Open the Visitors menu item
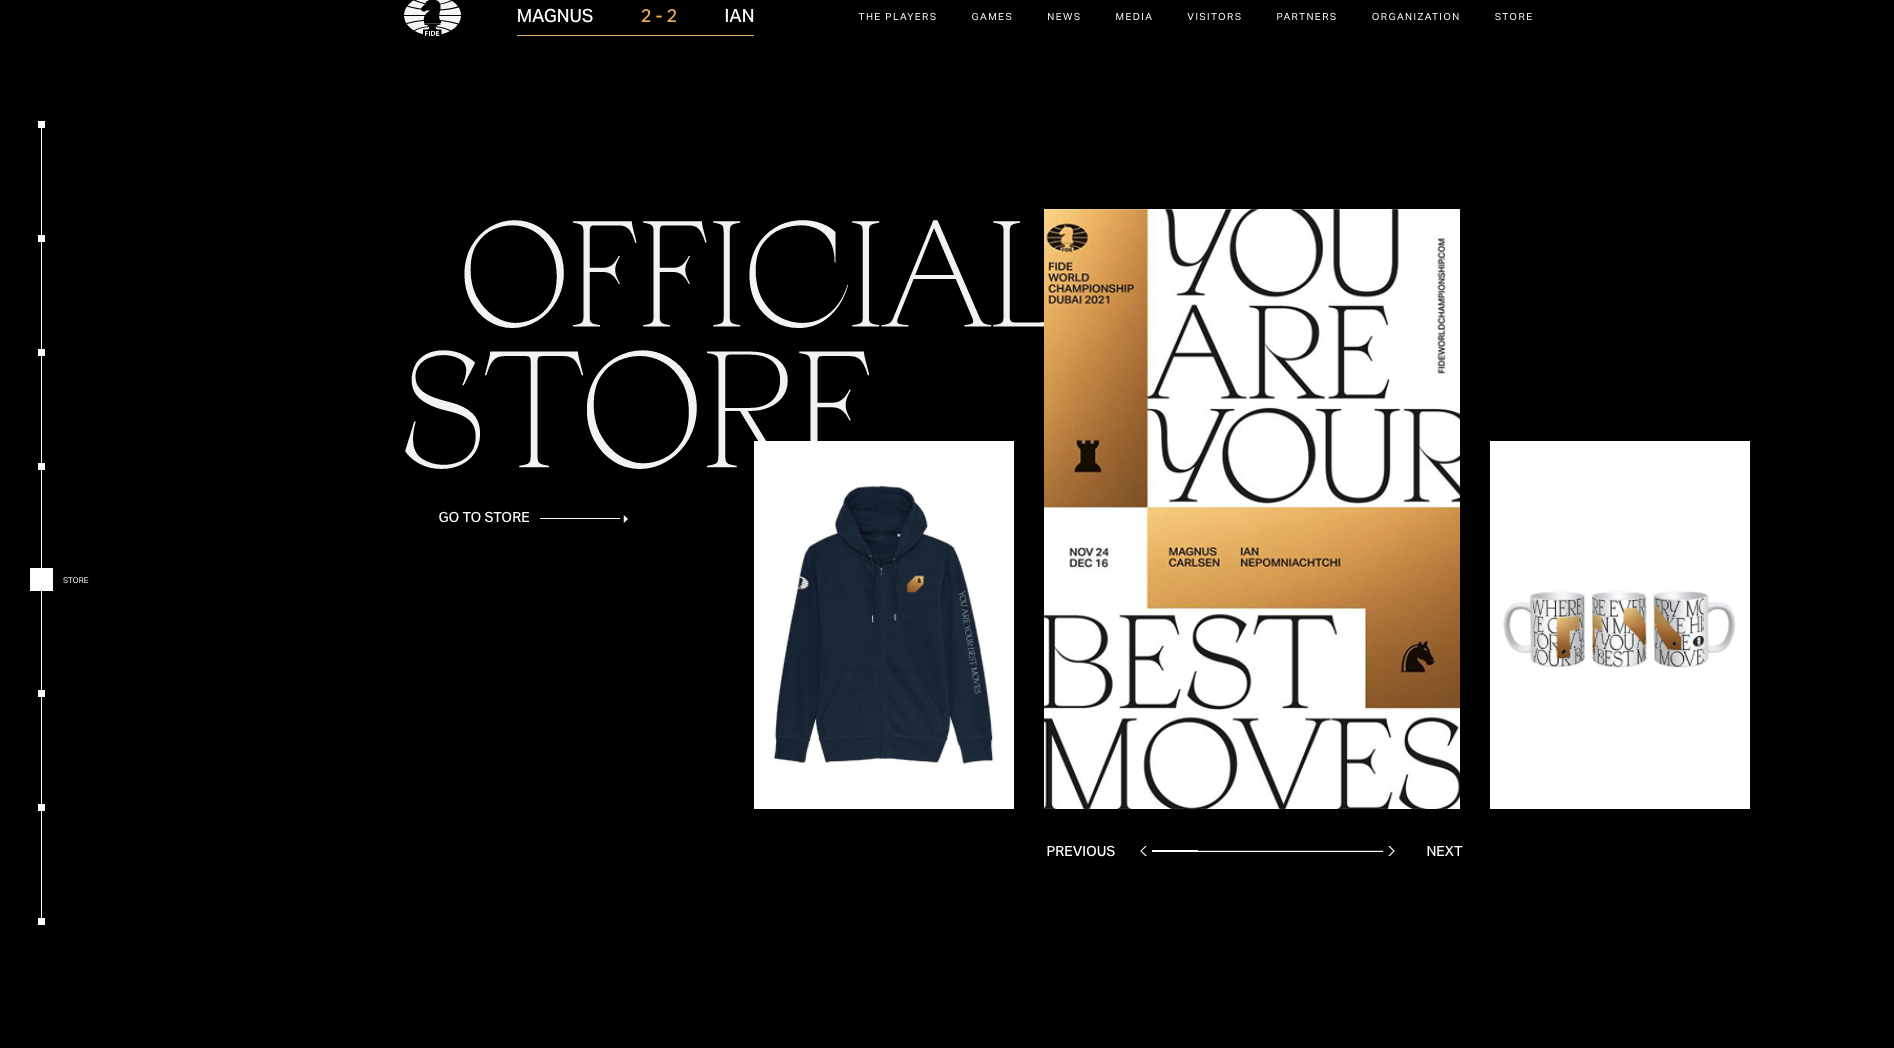Viewport: 1894px width, 1048px height. pyautogui.click(x=1214, y=17)
